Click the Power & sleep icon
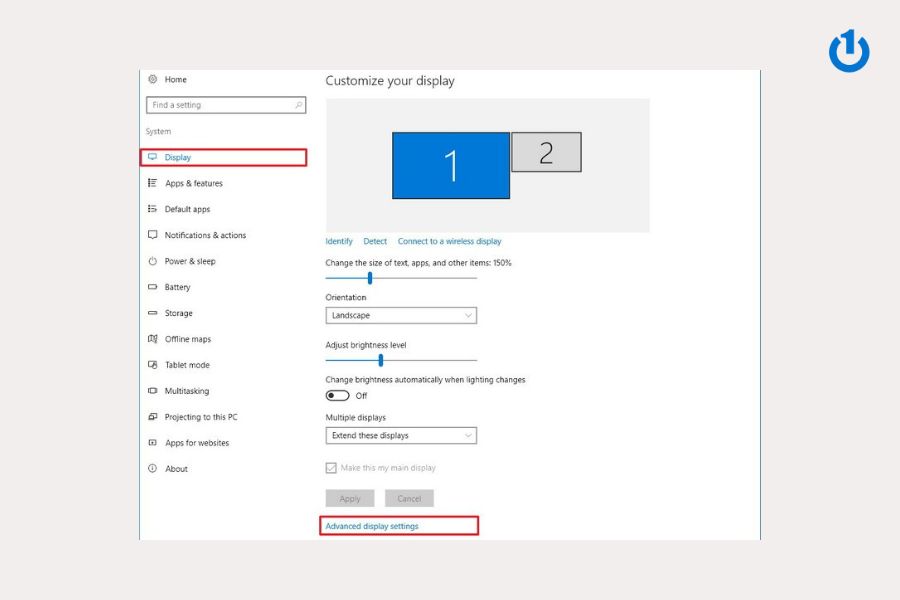900x600 pixels. 153,261
